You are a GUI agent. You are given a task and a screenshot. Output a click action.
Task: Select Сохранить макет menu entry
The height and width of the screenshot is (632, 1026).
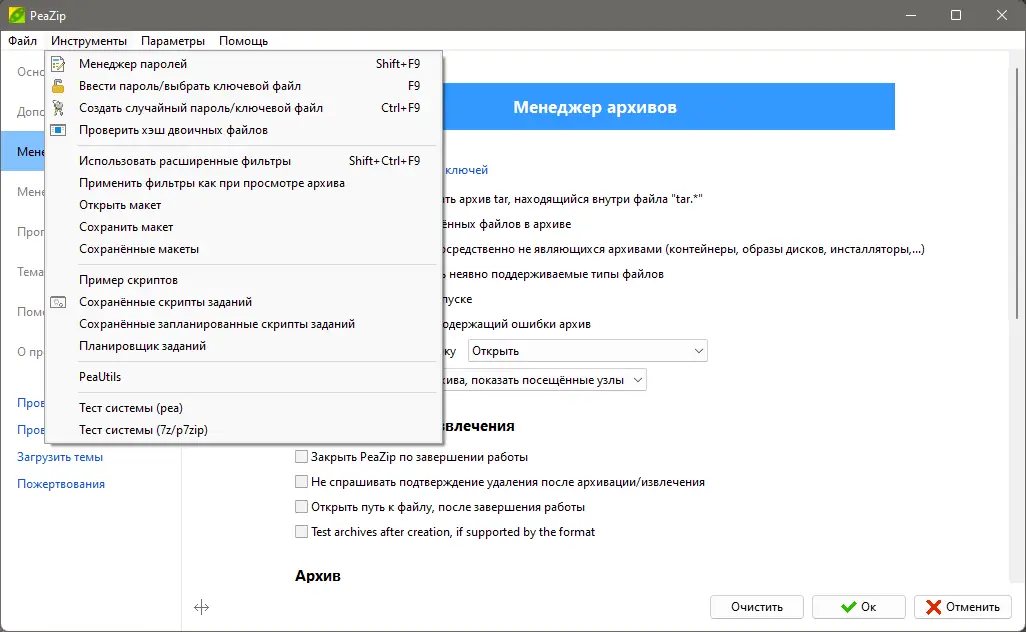243,227
